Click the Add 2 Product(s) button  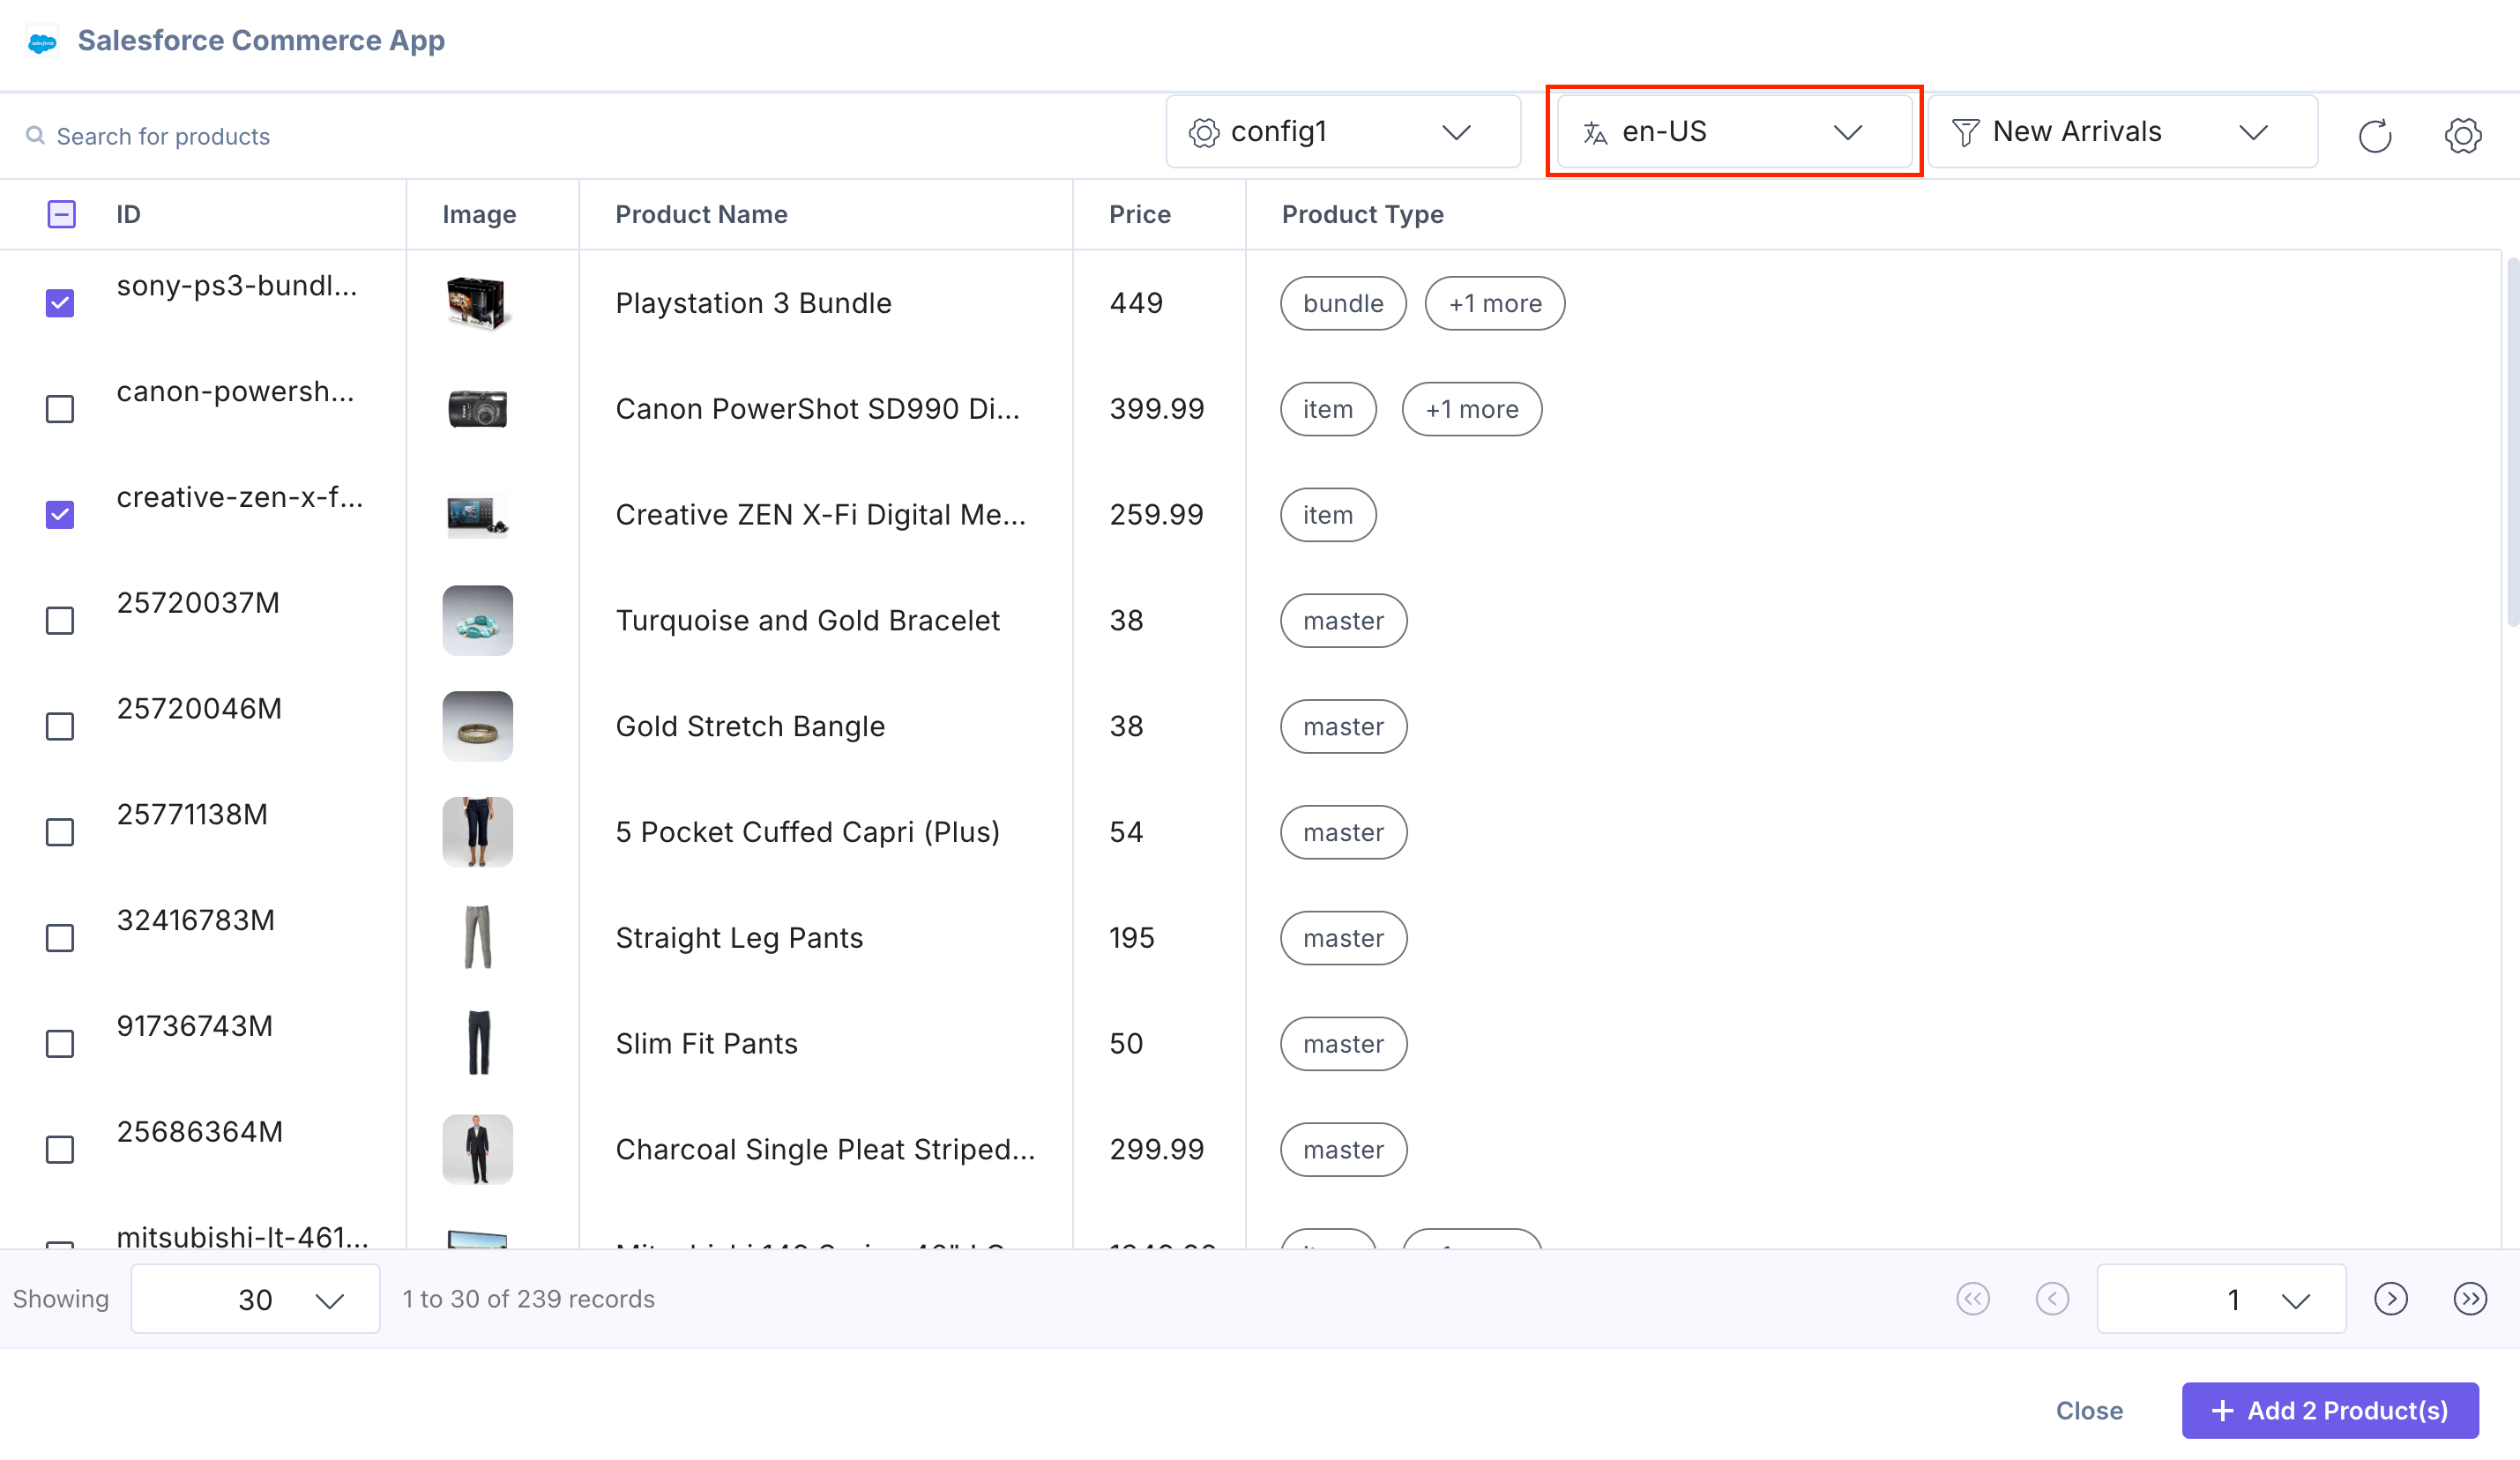pyautogui.click(x=2329, y=1410)
